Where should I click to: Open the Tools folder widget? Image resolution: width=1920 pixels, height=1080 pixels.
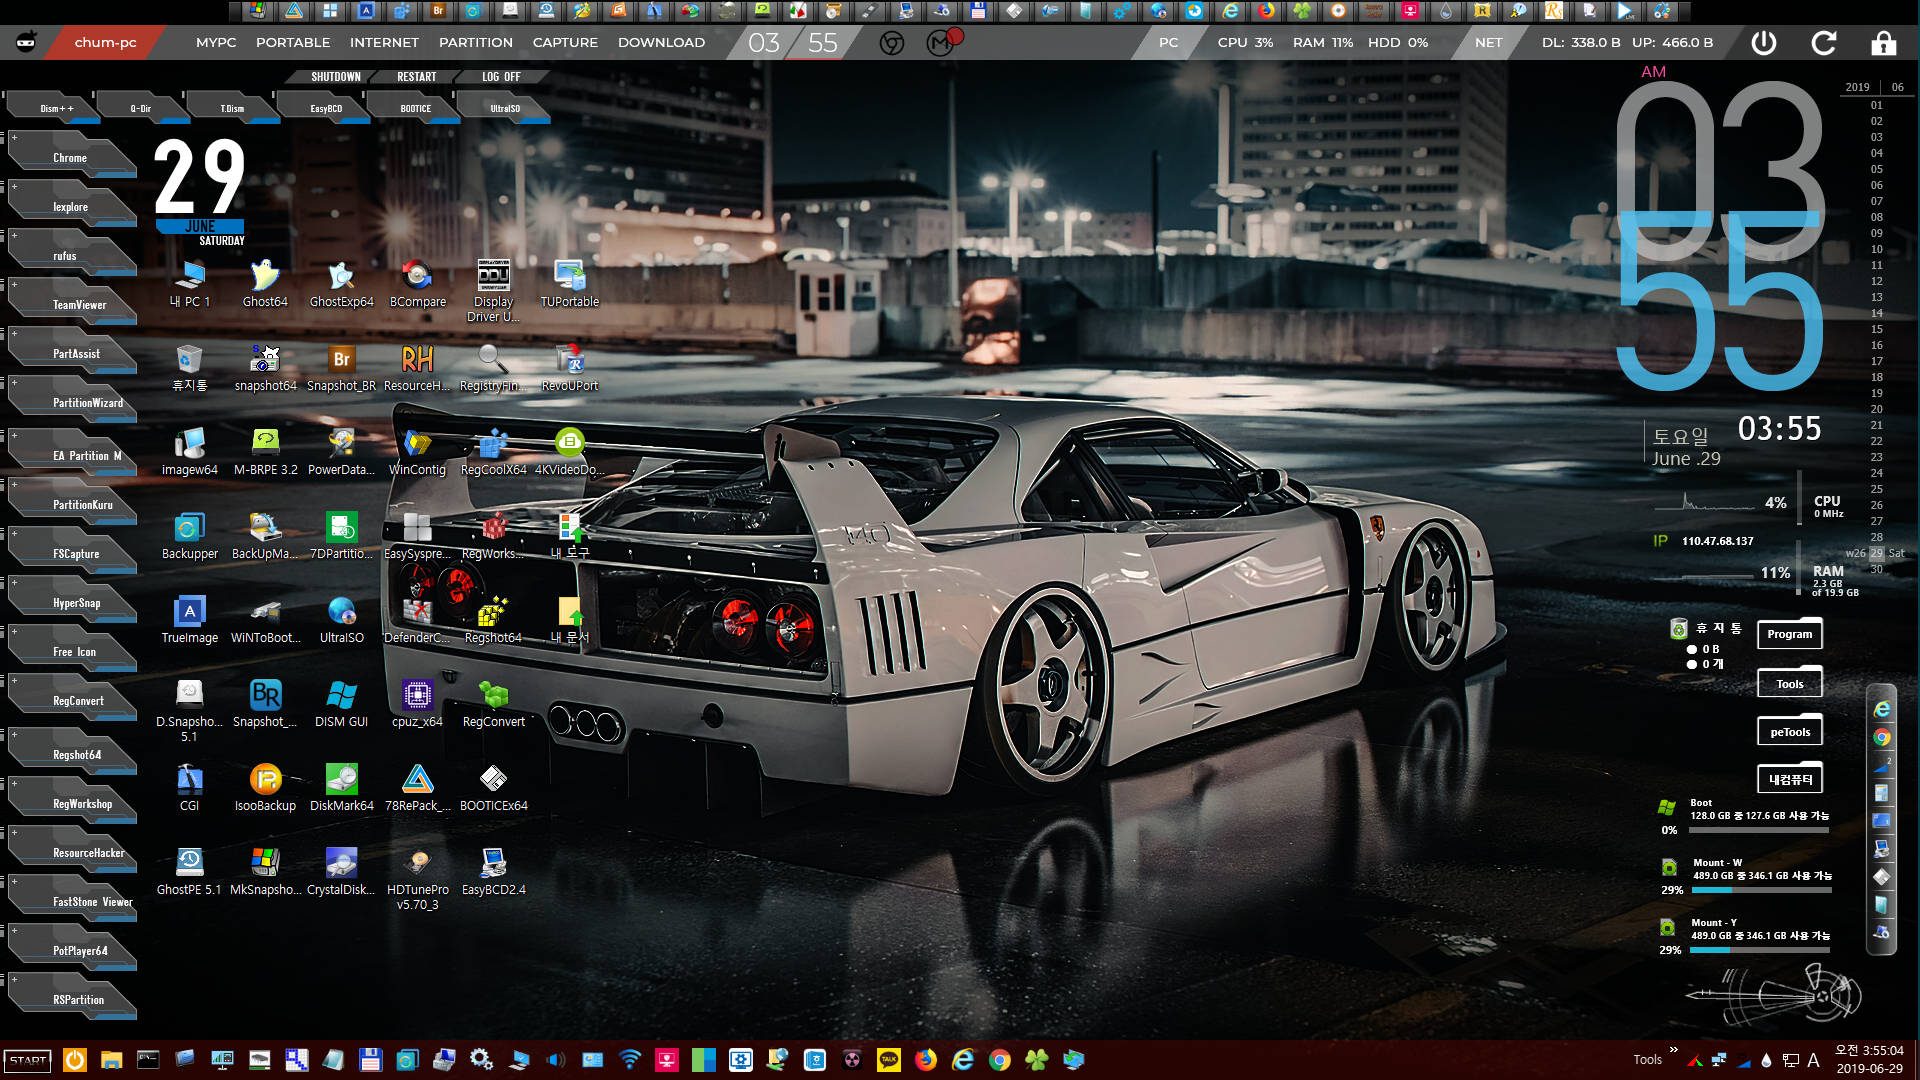1789,683
